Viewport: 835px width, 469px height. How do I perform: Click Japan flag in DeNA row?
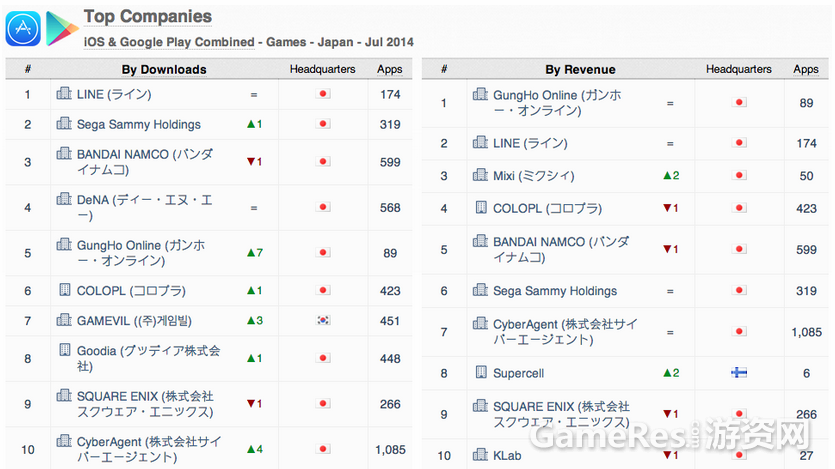(323, 207)
